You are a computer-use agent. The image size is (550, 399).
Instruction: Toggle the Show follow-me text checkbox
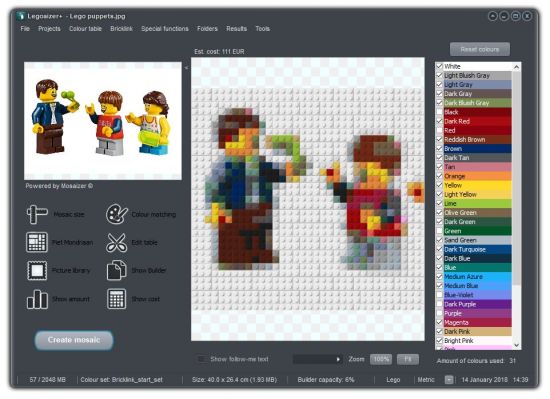coord(202,359)
